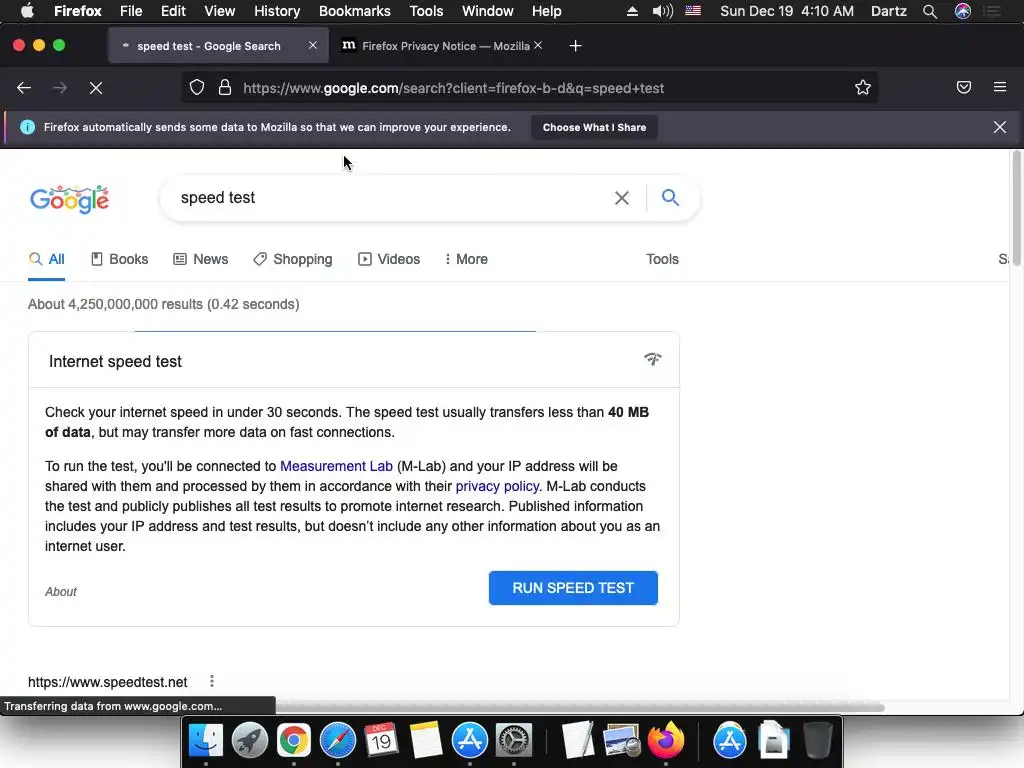
Task: Open the View menu
Action: [x=219, y=11]
